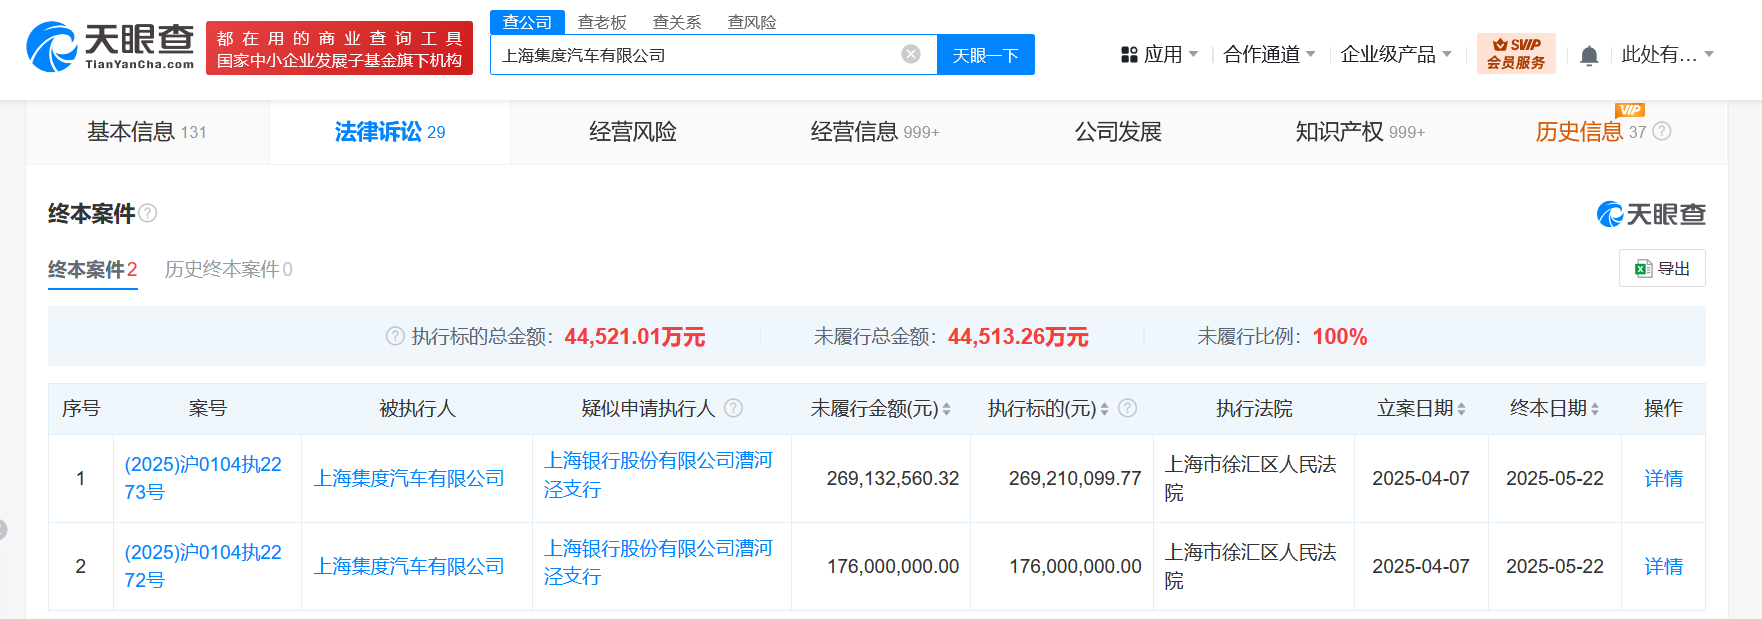Select the 查关系 search tab

[677, 22]
